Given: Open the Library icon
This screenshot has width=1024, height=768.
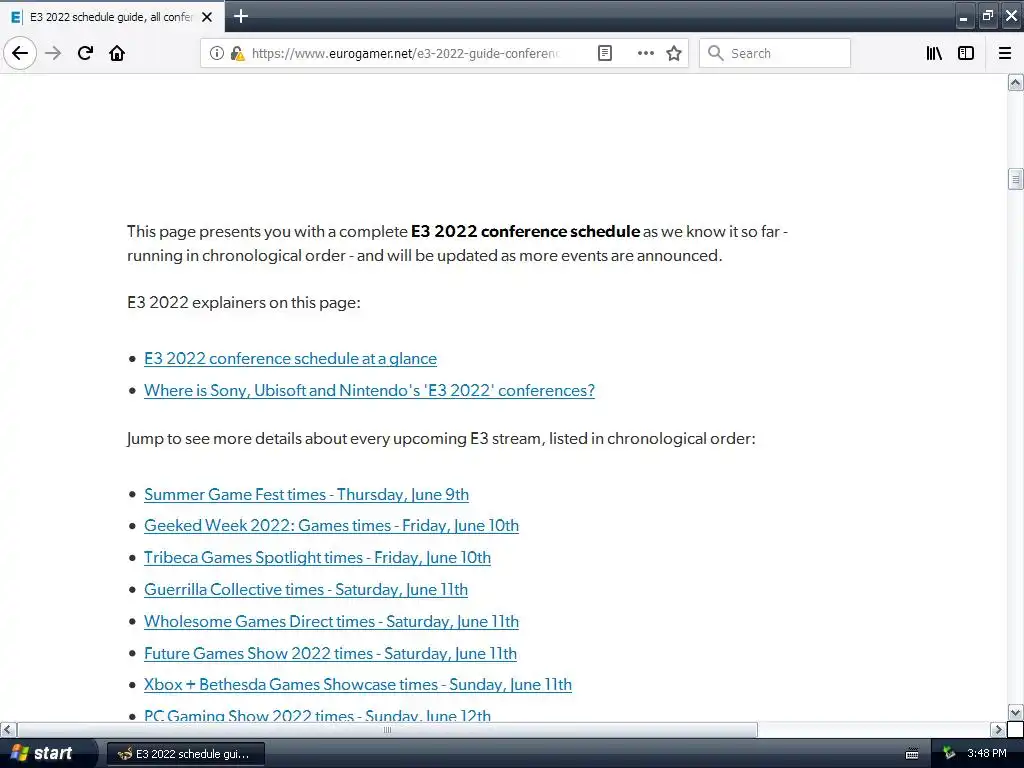Looking at the screenshot, I should point(935,53).
